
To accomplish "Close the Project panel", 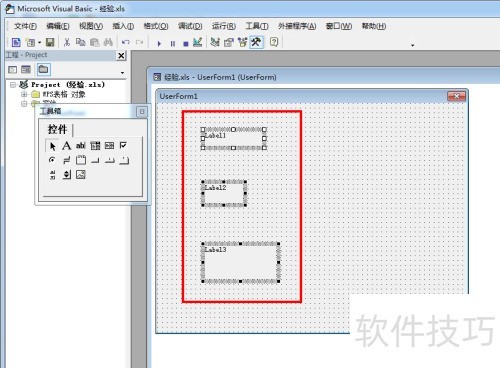I will click(x=121, y=56).
